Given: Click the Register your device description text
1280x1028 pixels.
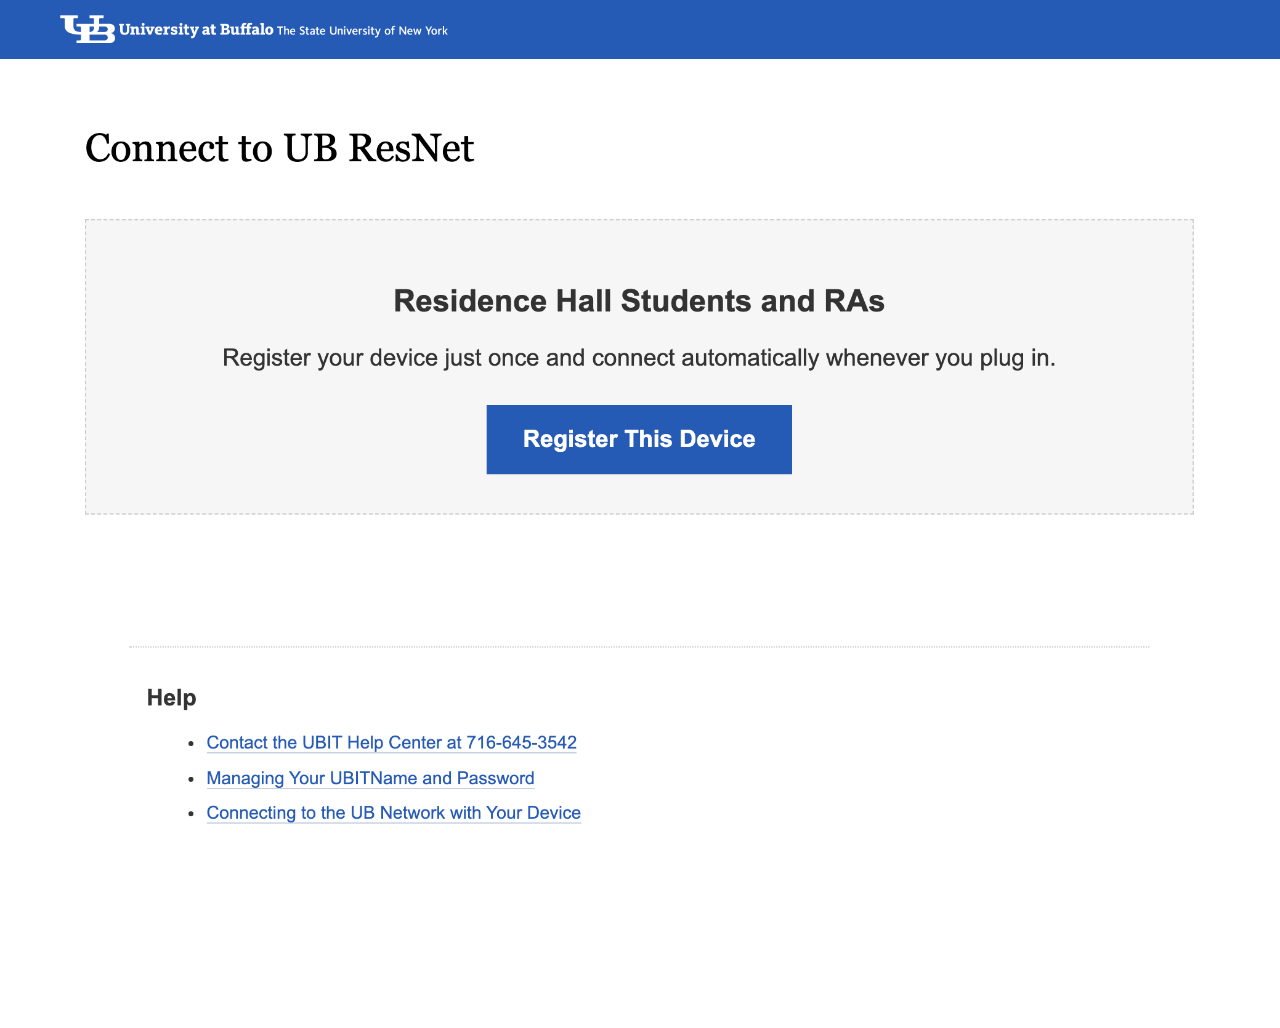Looking at the screenshot, I should pos(639,358).
